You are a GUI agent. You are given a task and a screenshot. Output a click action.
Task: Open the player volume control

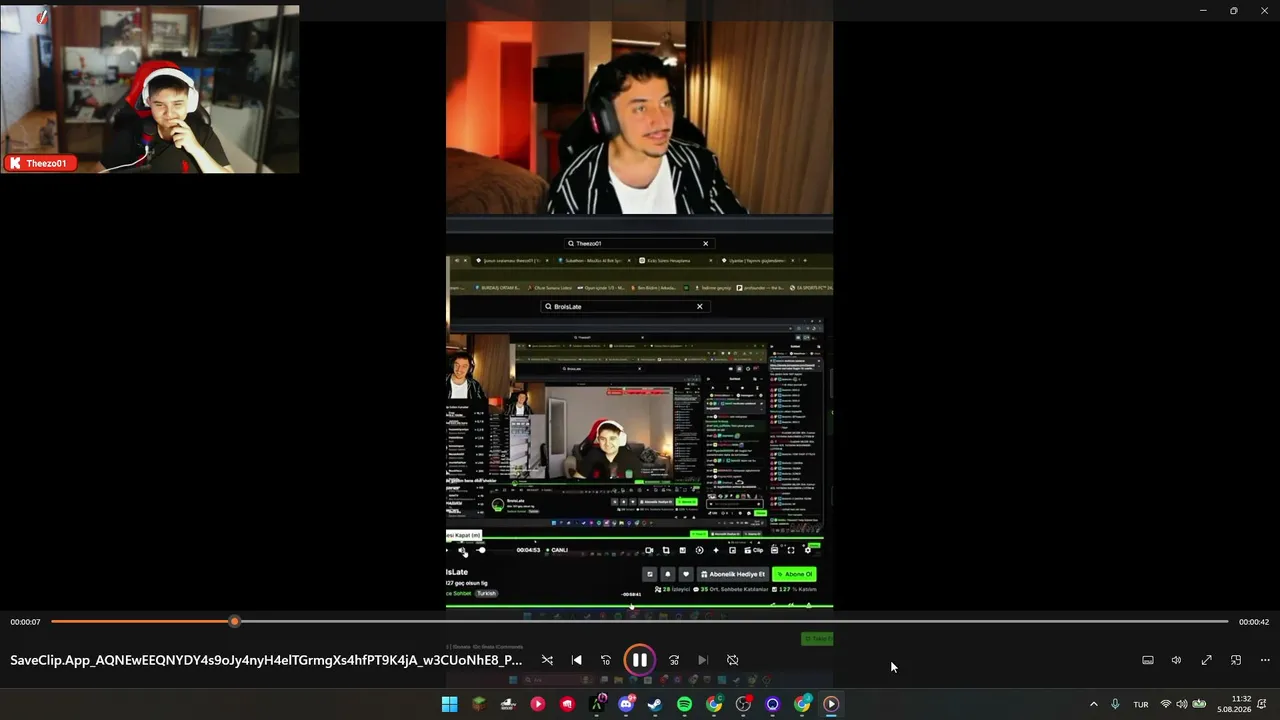(x=1177, y=660)
